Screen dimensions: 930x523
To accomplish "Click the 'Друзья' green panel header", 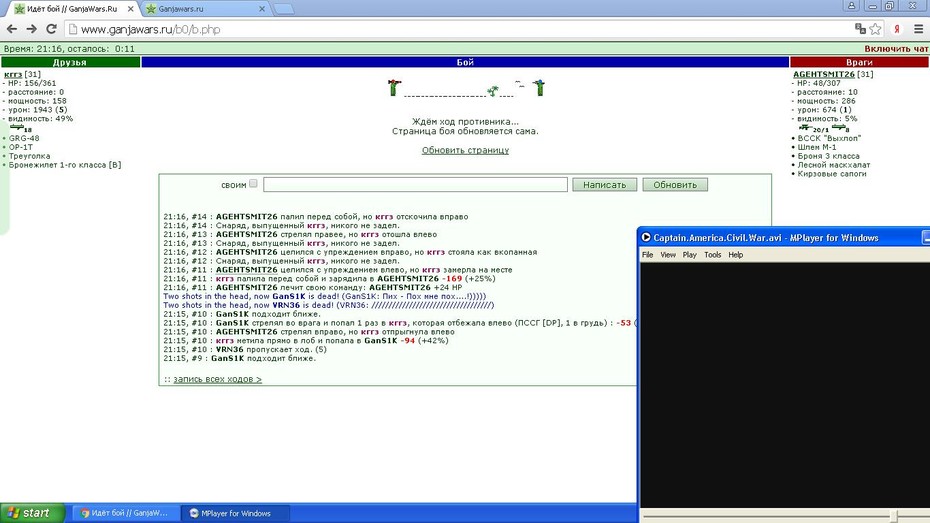I will [x=70, y=62].
